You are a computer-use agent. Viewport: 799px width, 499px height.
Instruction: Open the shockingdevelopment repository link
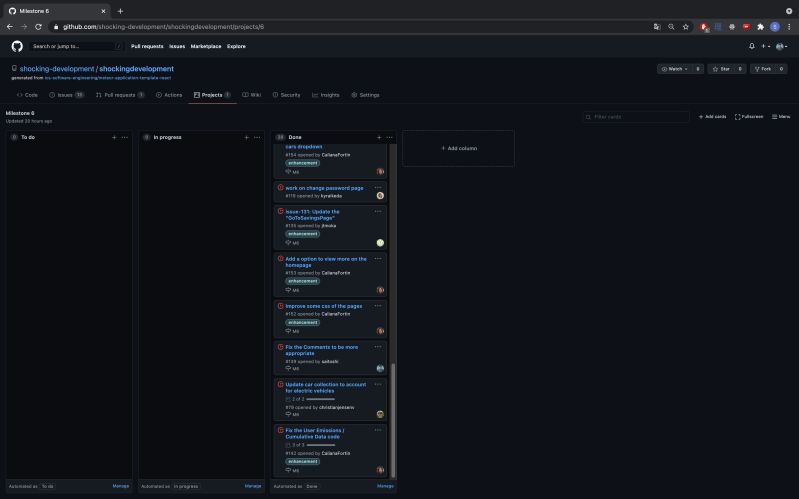pos(137,69)
